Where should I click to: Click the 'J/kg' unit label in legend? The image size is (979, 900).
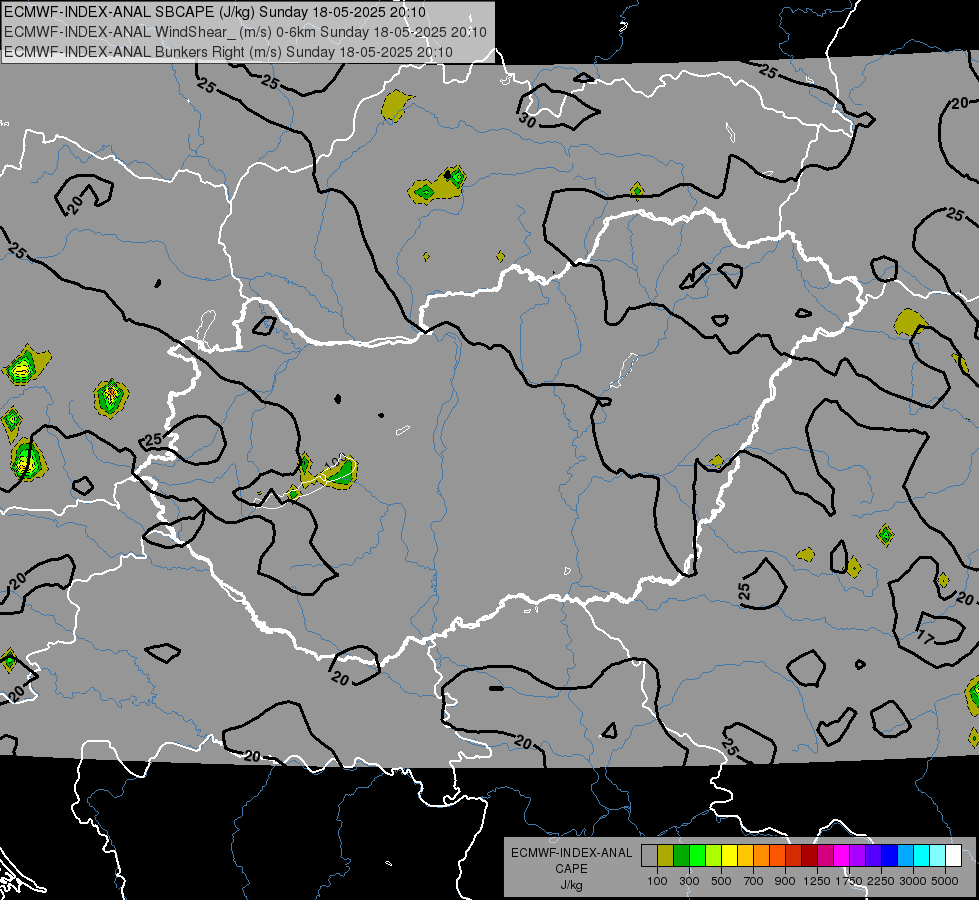571,885
